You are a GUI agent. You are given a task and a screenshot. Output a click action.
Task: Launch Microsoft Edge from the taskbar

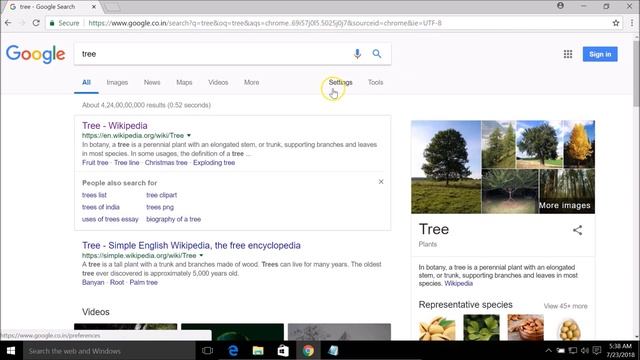(233, 351)
